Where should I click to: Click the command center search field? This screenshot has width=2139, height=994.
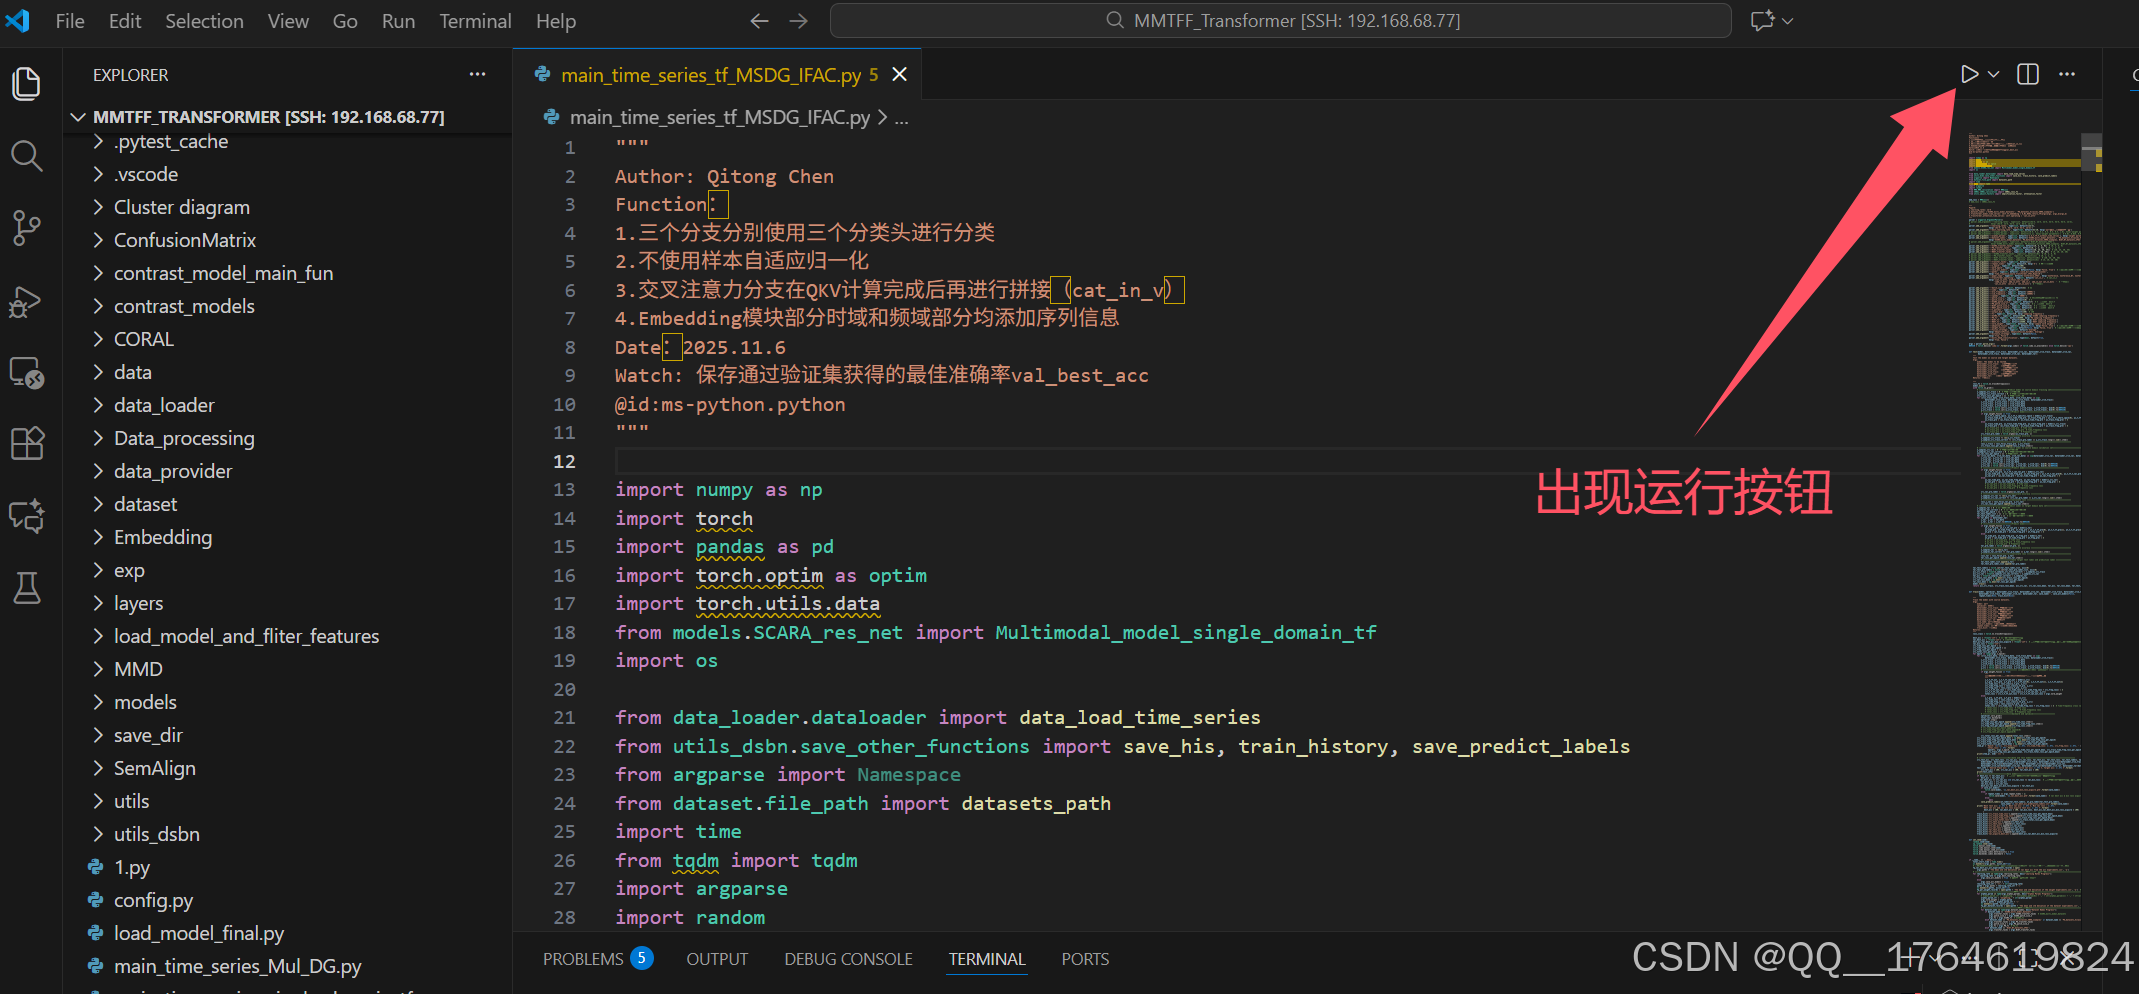(1280, 20)
